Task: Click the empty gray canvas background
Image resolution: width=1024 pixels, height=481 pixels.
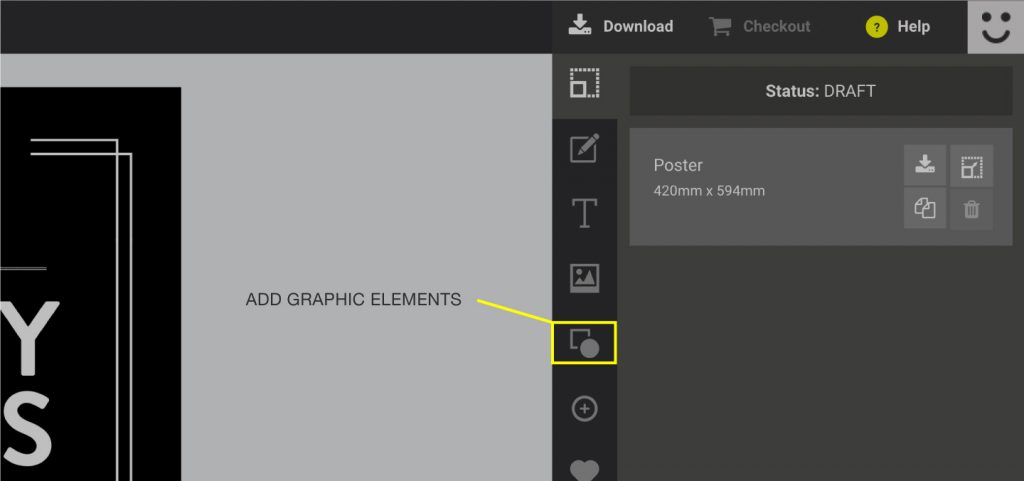Action: [360, 180]
